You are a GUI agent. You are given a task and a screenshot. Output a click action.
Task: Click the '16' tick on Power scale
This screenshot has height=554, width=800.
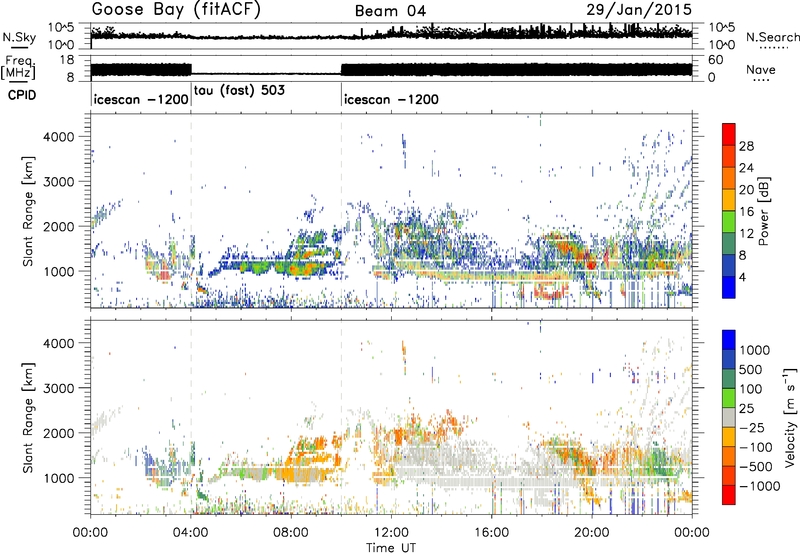[746, 212]
